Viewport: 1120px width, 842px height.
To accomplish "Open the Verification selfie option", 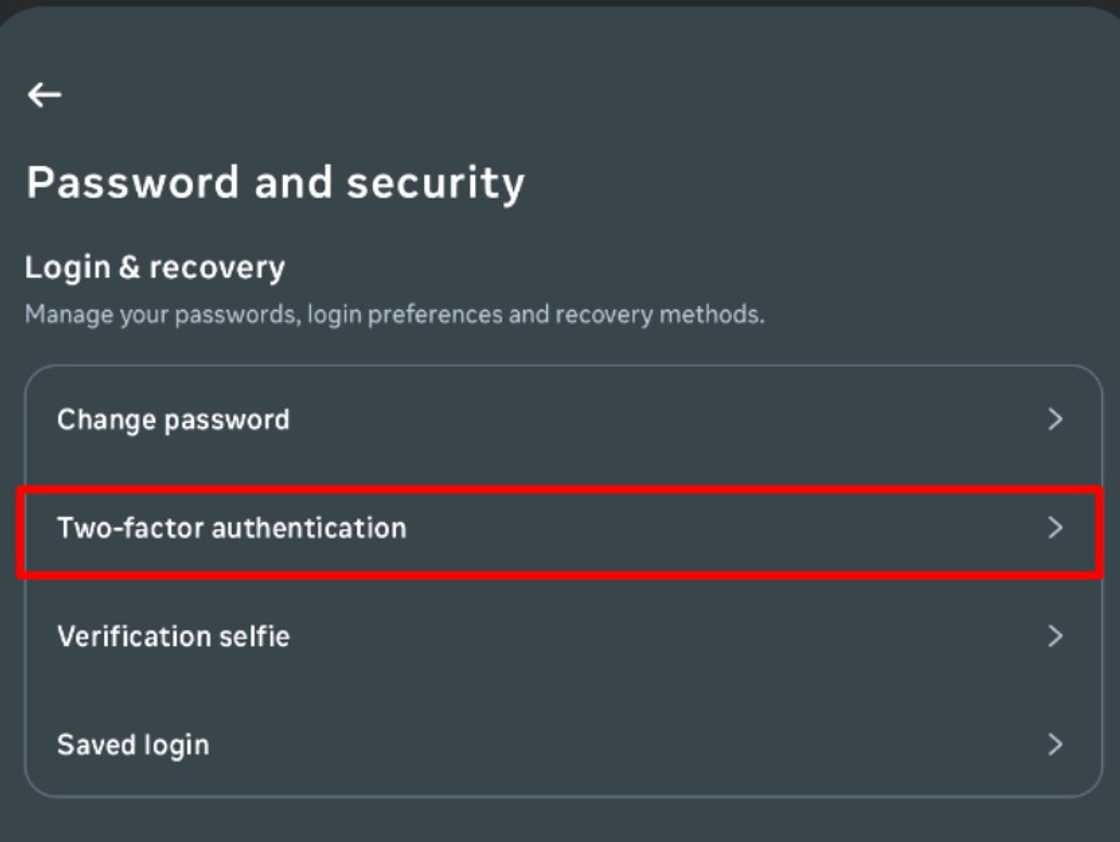I will click(x=173, y=637).
